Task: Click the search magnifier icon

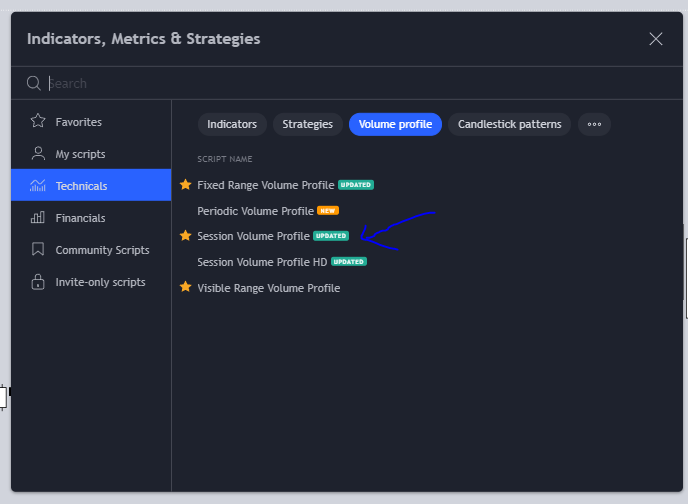Action: click(34, 83)
